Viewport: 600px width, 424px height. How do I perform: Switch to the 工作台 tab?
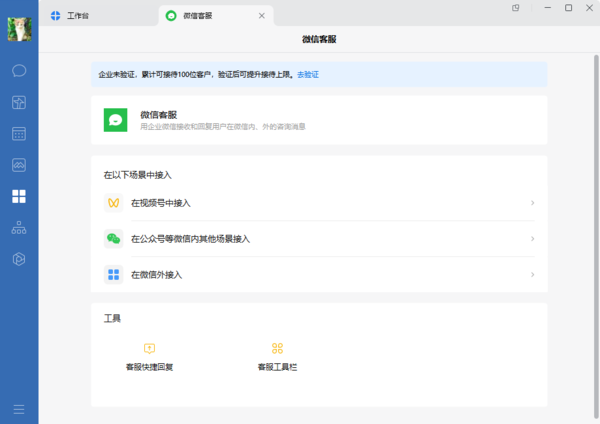(x=75, y=16)
